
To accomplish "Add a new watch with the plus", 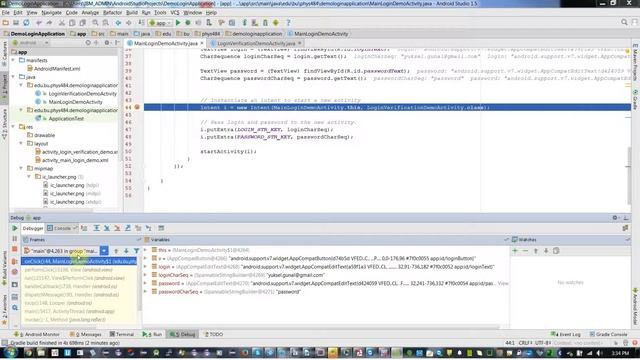I will coord(515,251).
